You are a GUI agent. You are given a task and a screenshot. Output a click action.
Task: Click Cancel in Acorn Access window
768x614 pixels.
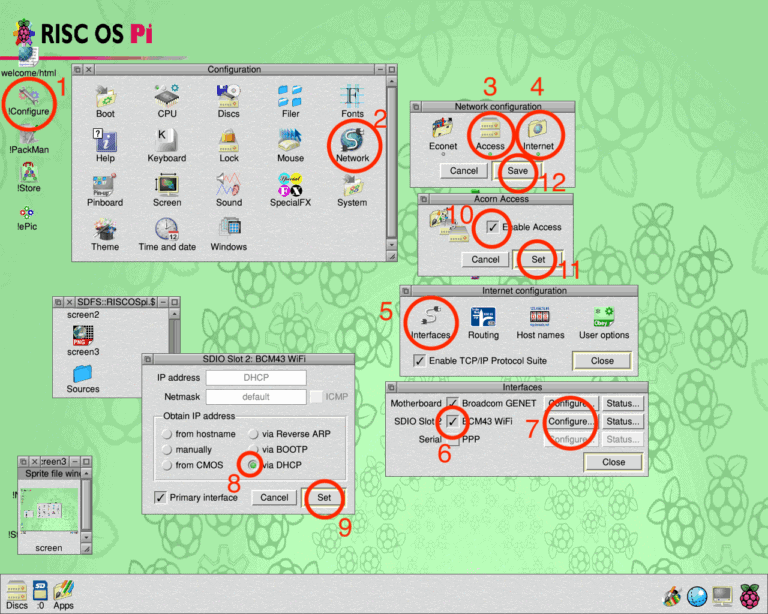pos(485,260)
